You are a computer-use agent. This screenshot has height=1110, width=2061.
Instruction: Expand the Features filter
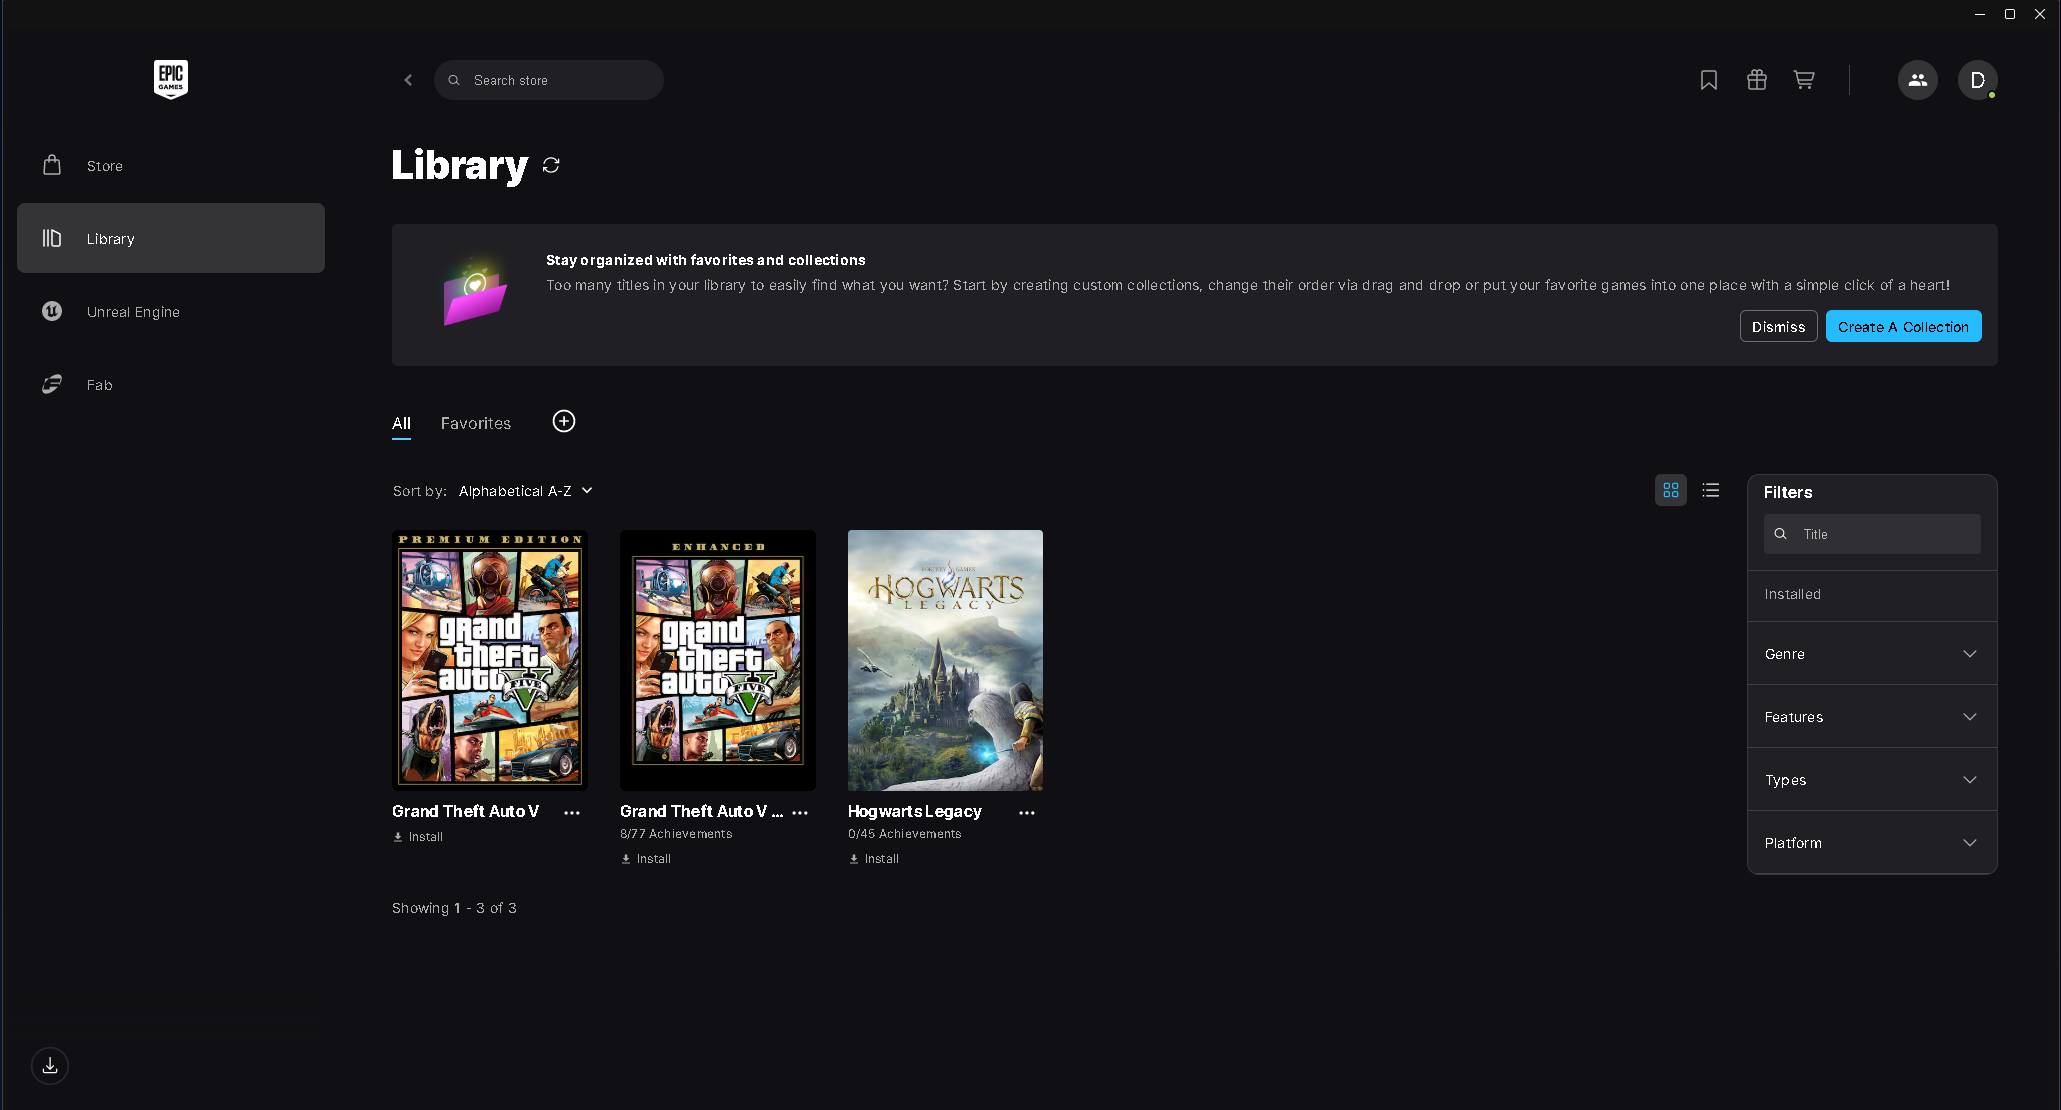point(1872,717)
